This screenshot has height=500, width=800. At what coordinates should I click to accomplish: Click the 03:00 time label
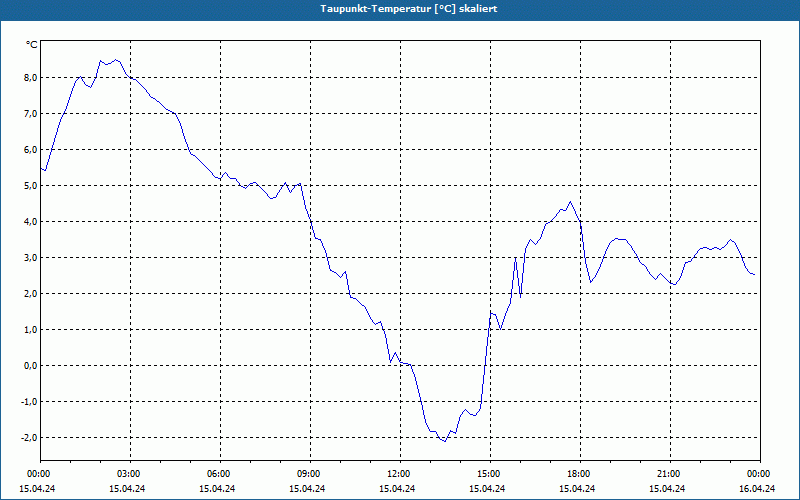tap(131, 474)
